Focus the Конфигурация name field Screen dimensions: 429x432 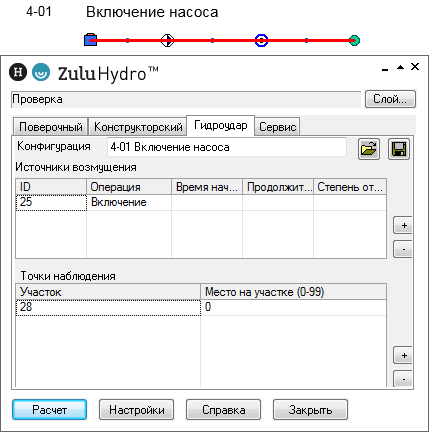tap(227, 147)
